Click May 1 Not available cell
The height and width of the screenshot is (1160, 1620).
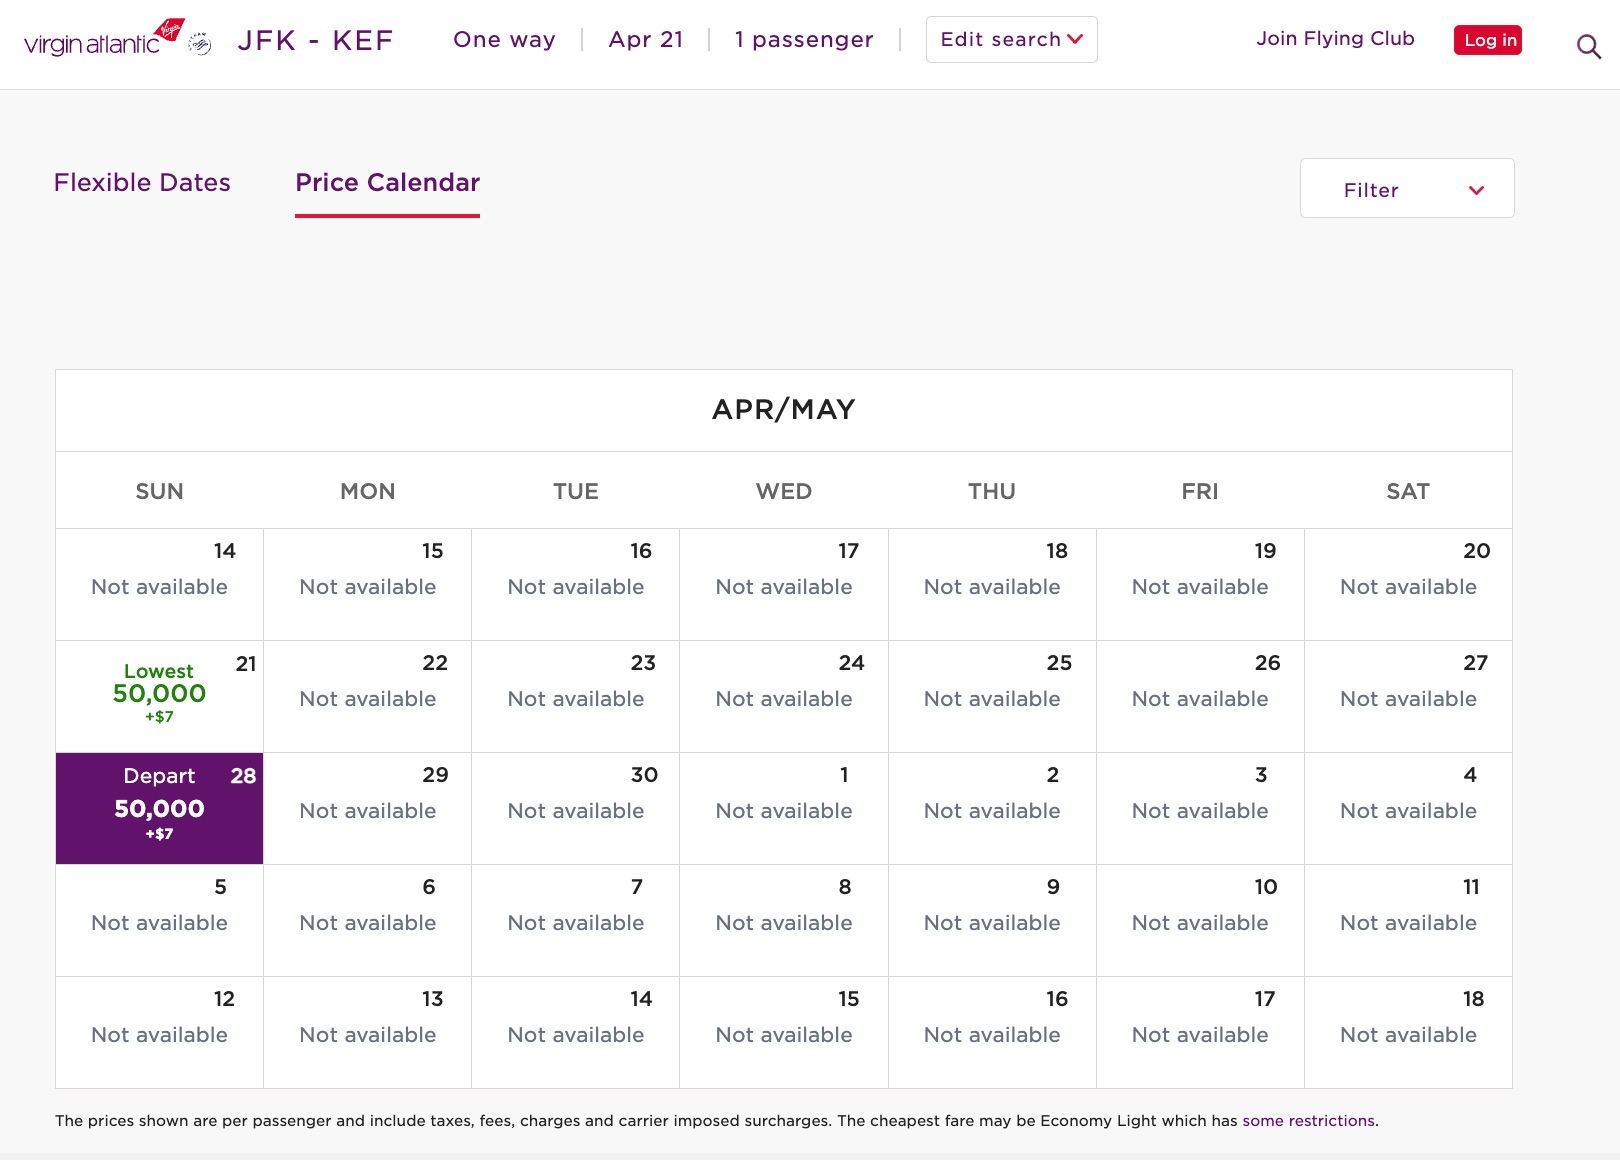(784, 808)
